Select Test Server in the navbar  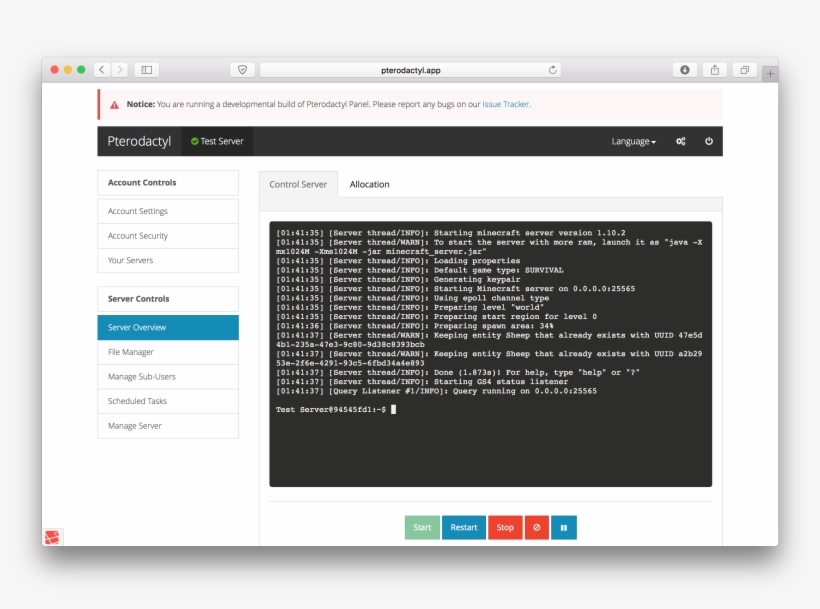coord(218,141)
